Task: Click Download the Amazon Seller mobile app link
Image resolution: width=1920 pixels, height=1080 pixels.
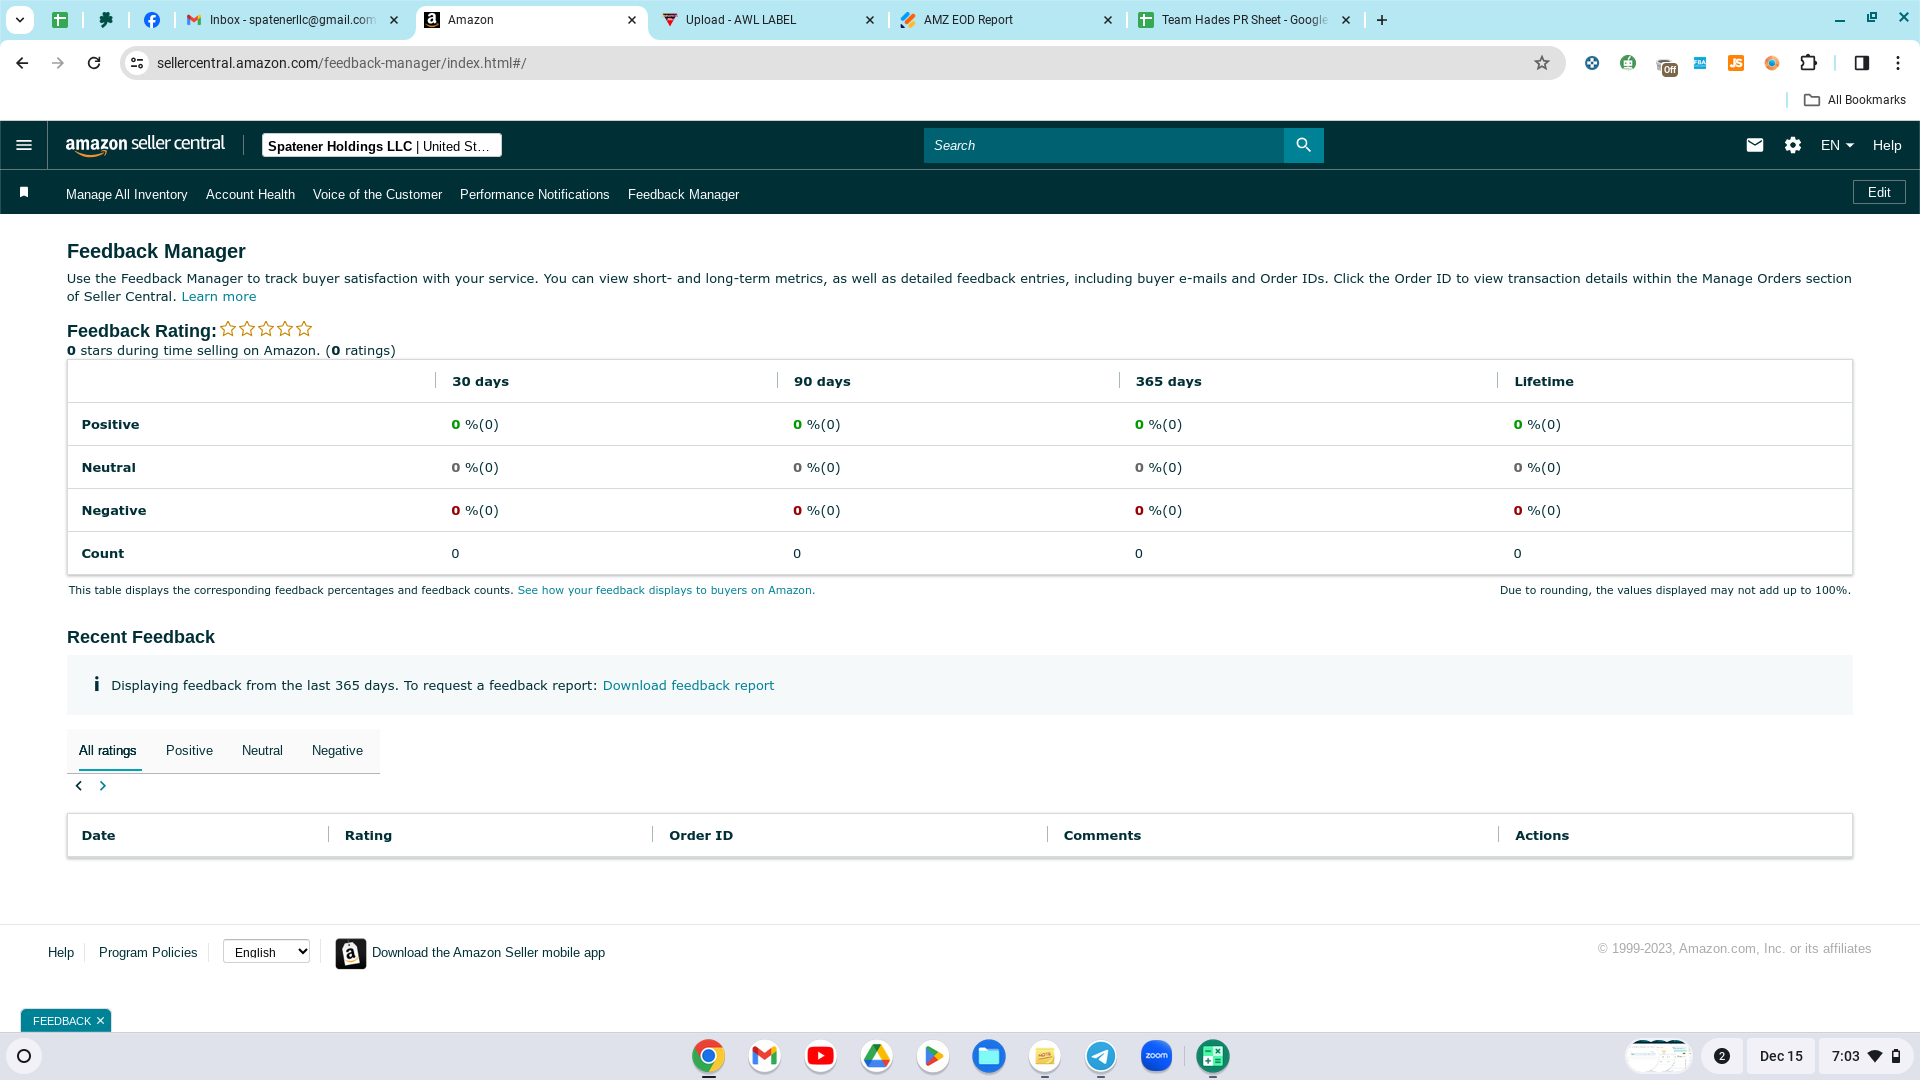Action: pyautogui.click(x=488, y=953)
